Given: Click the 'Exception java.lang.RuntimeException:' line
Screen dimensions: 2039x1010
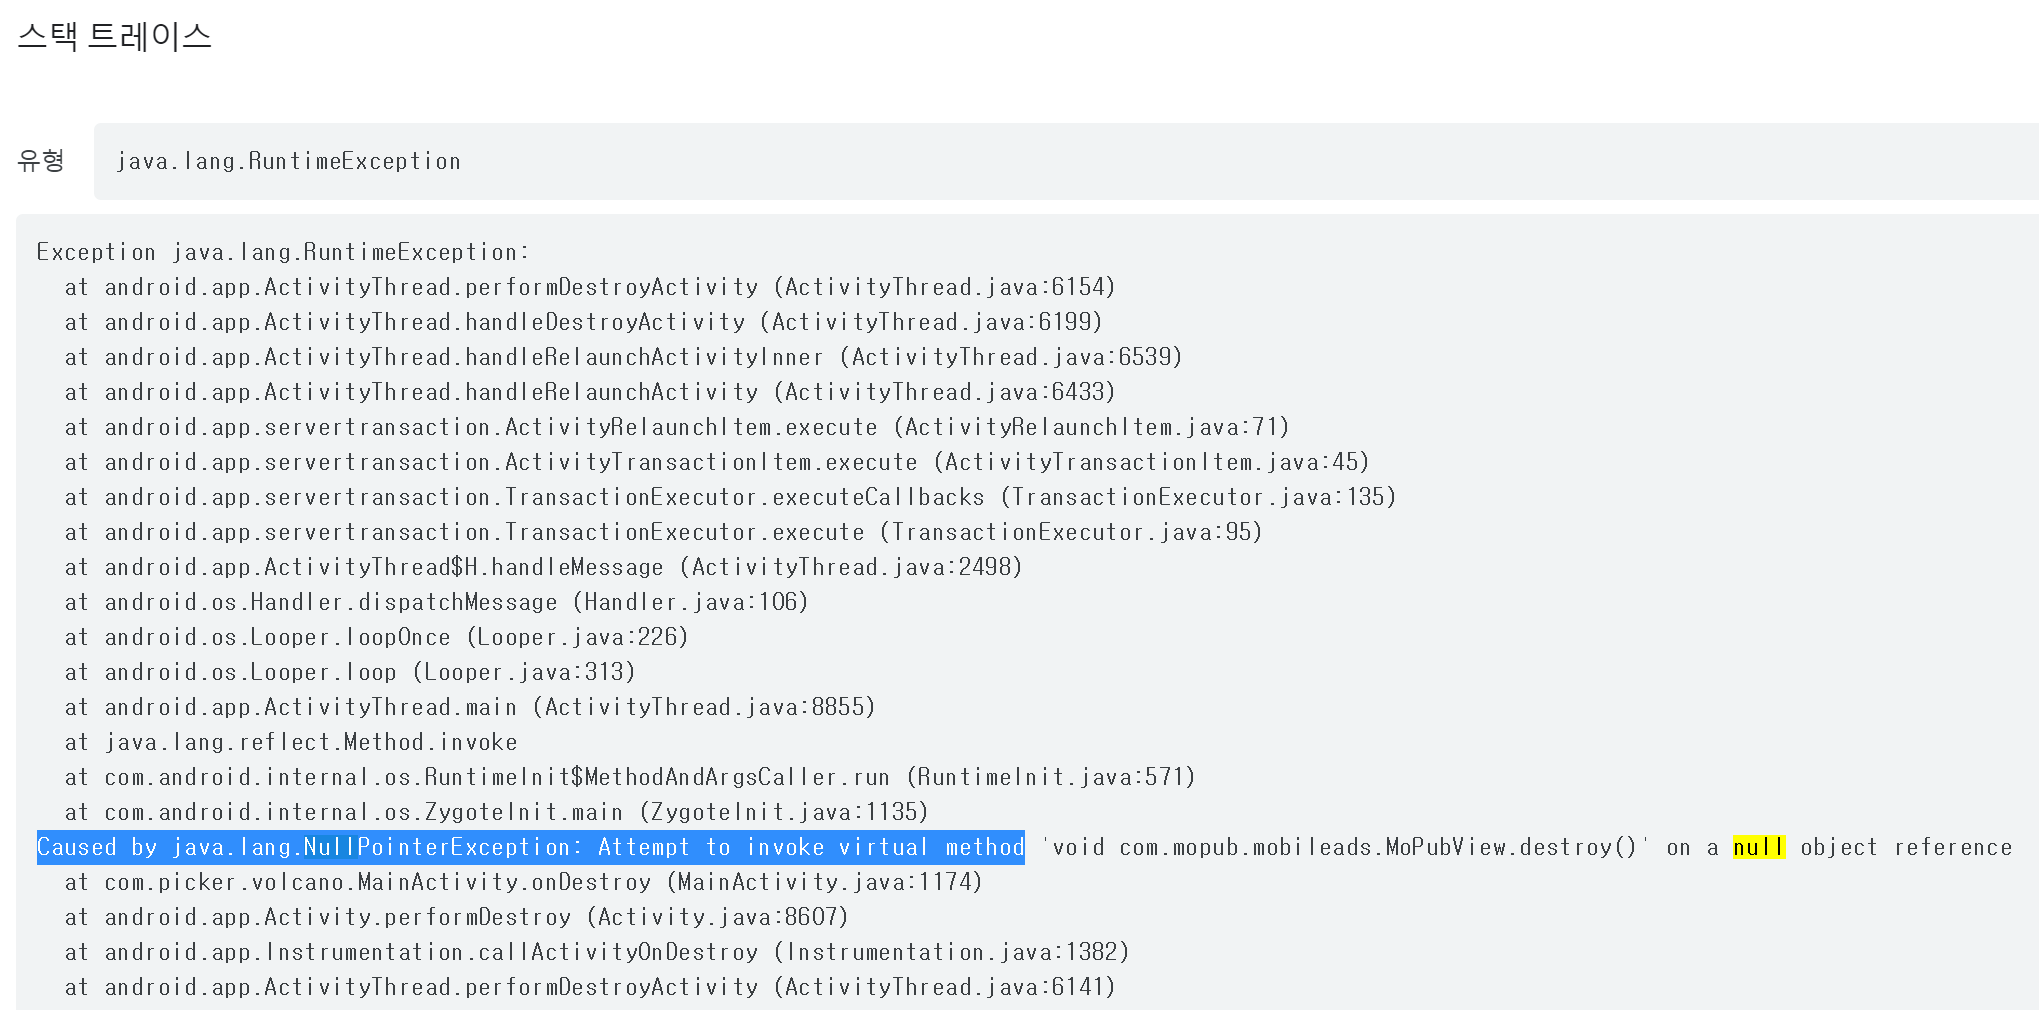Looking at the screenshot, I should point(283,252).
